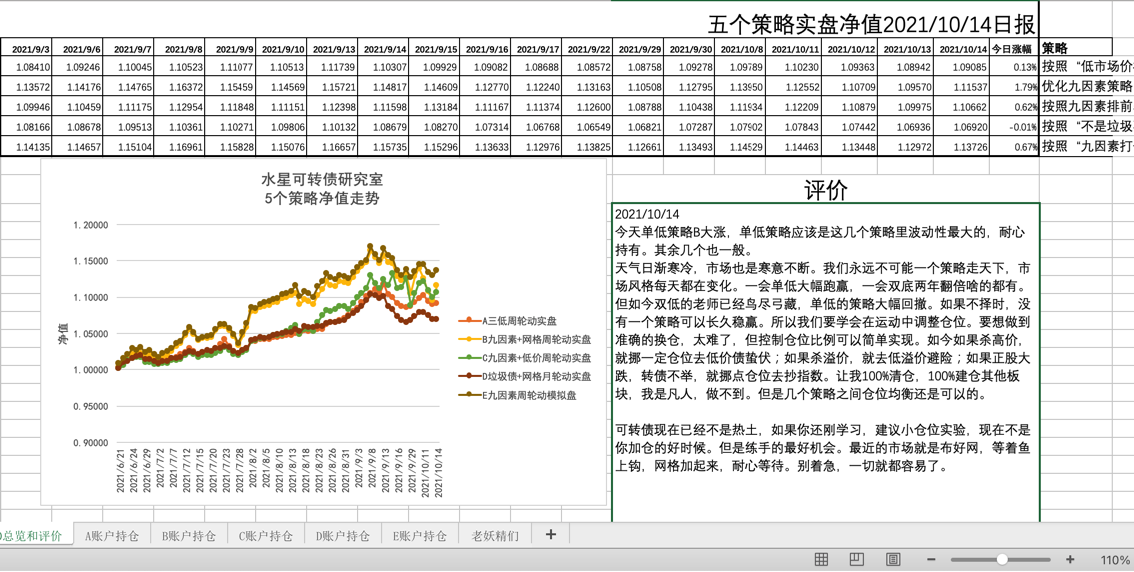The width and height of the screenshot is (1134, 572).
Task: Click legend entry E九因素周轮动模拟盘
Action: coord(529,395)
